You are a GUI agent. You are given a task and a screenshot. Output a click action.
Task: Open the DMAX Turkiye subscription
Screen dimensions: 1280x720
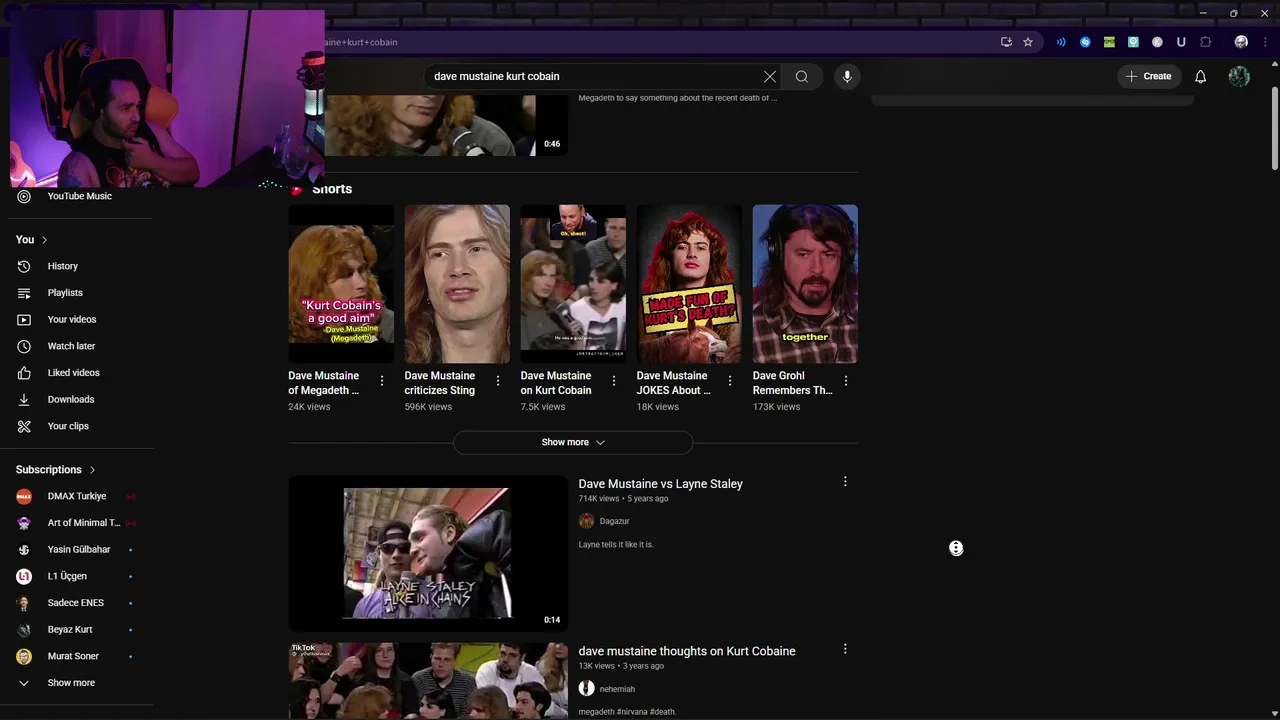(77, 496)
